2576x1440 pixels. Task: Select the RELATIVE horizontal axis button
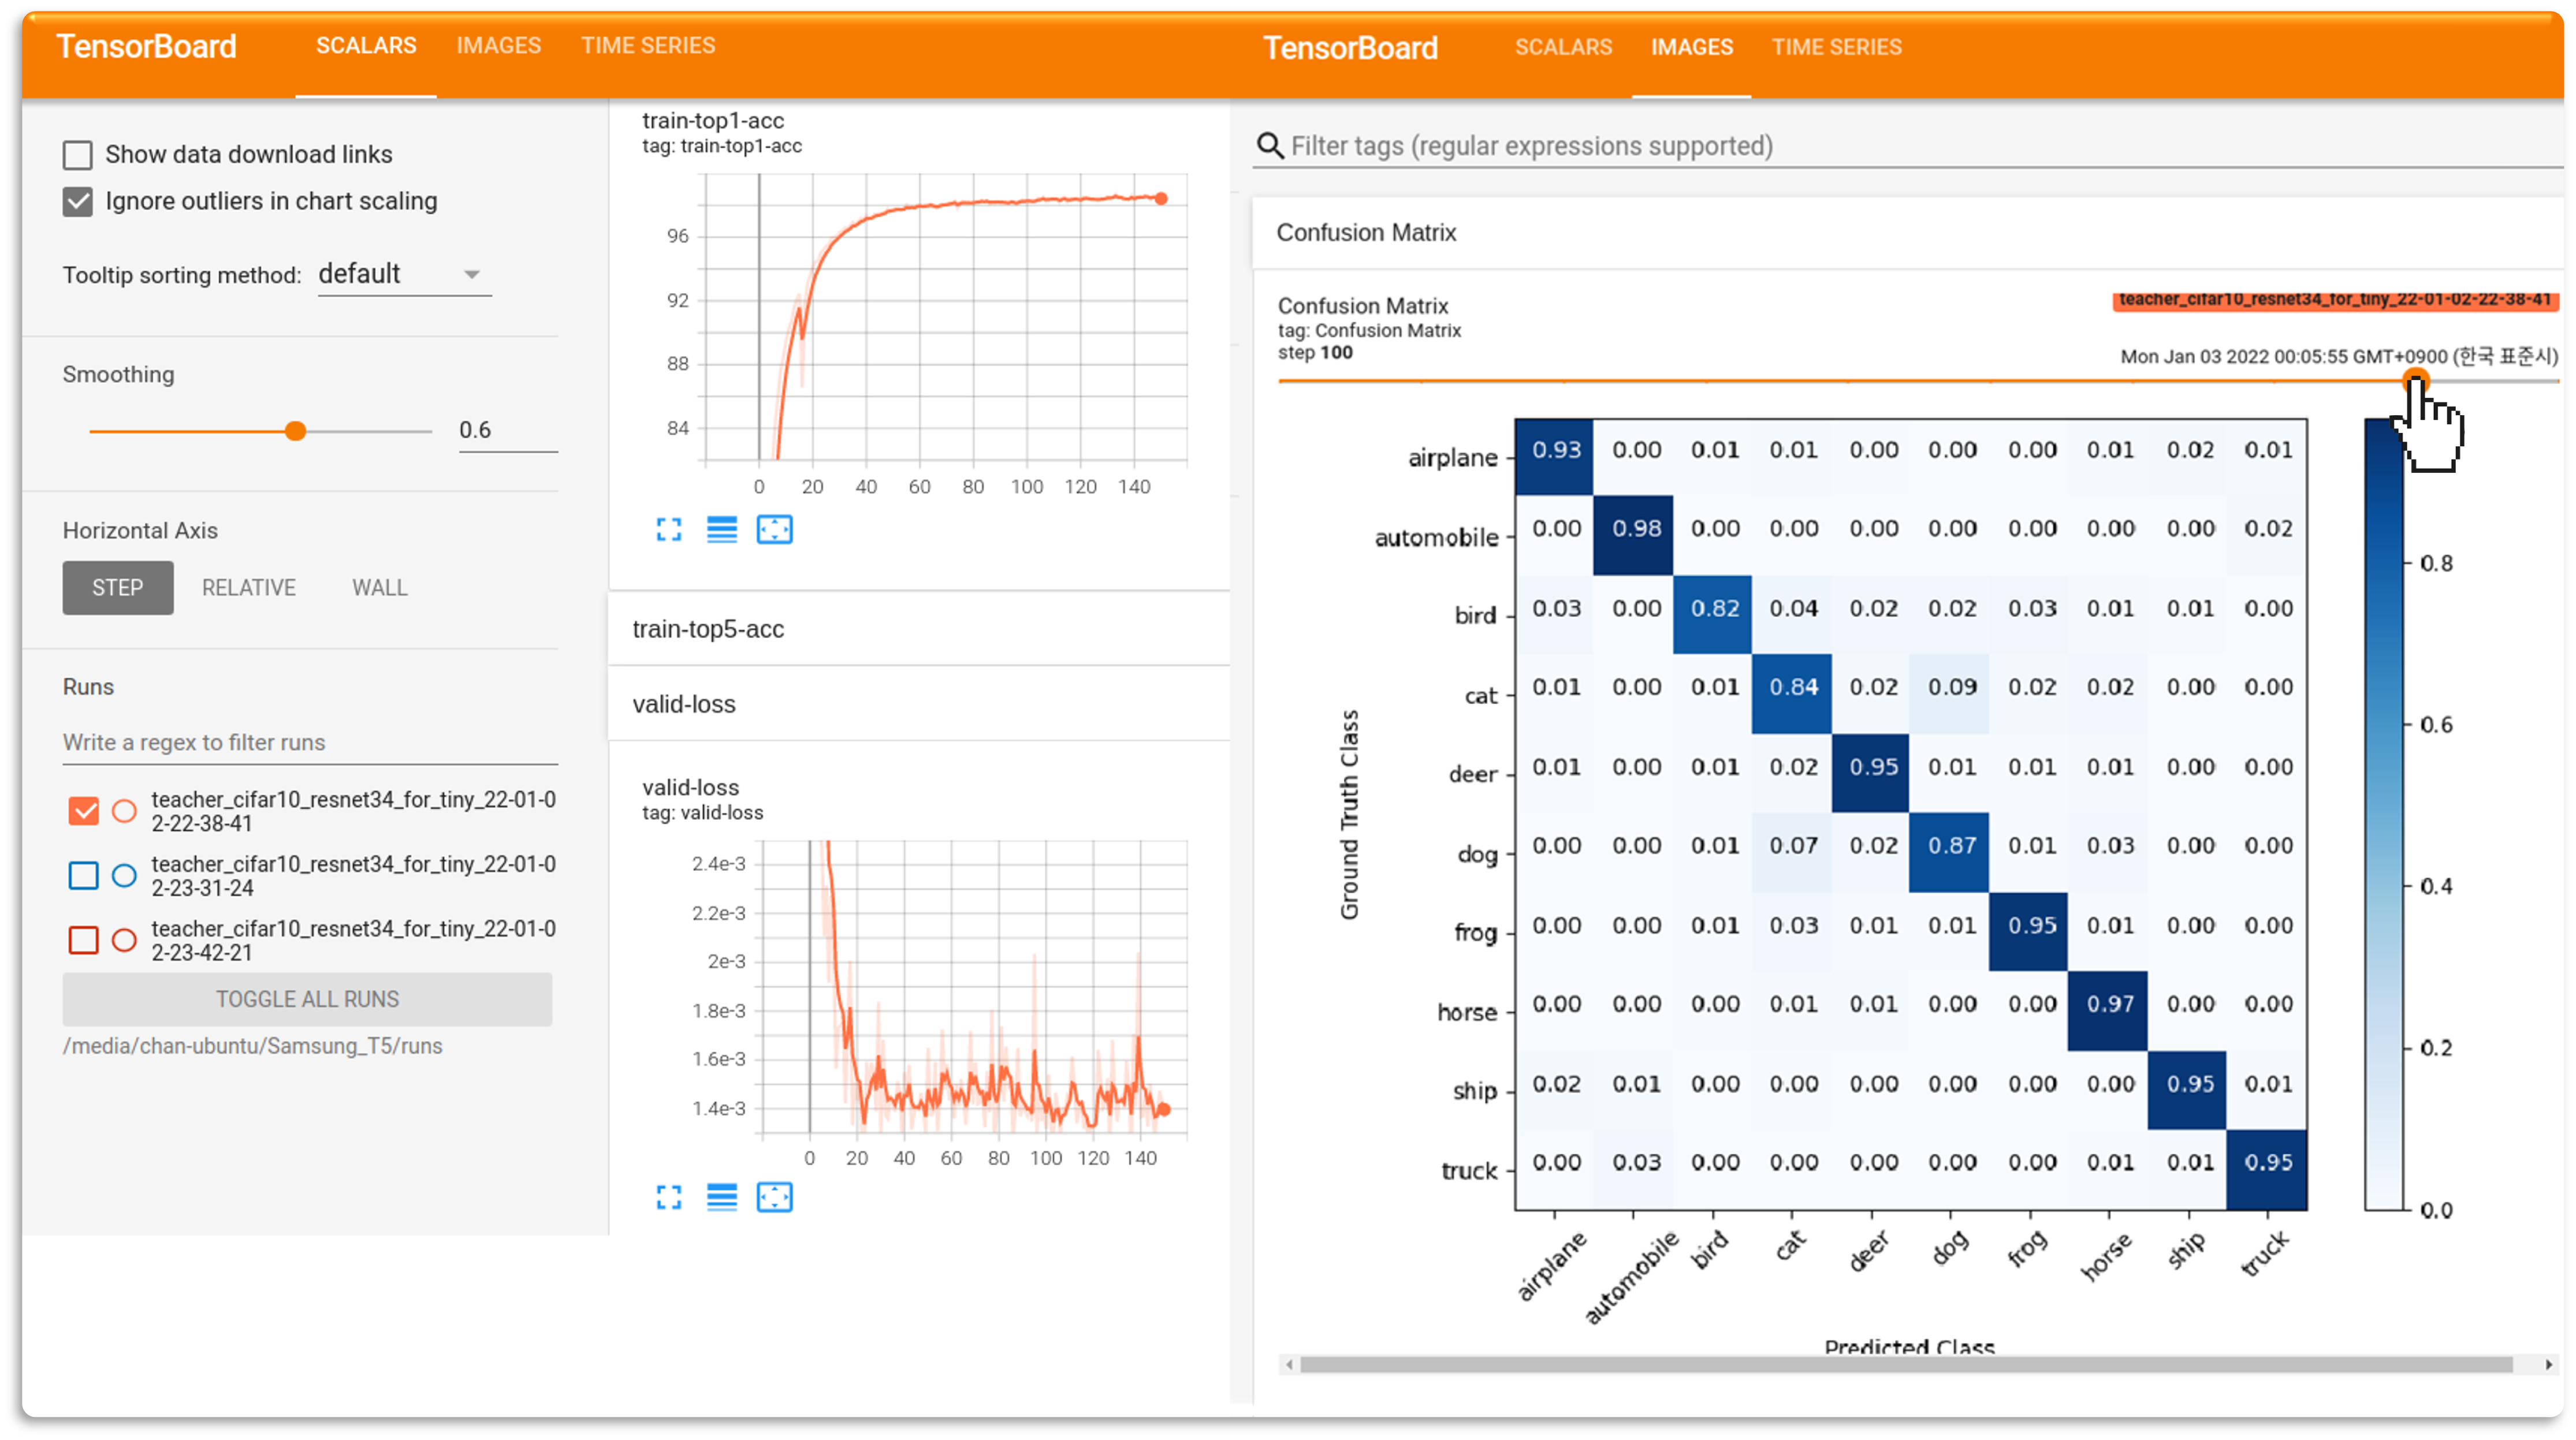pyautogui.click(x=249, y=588)
